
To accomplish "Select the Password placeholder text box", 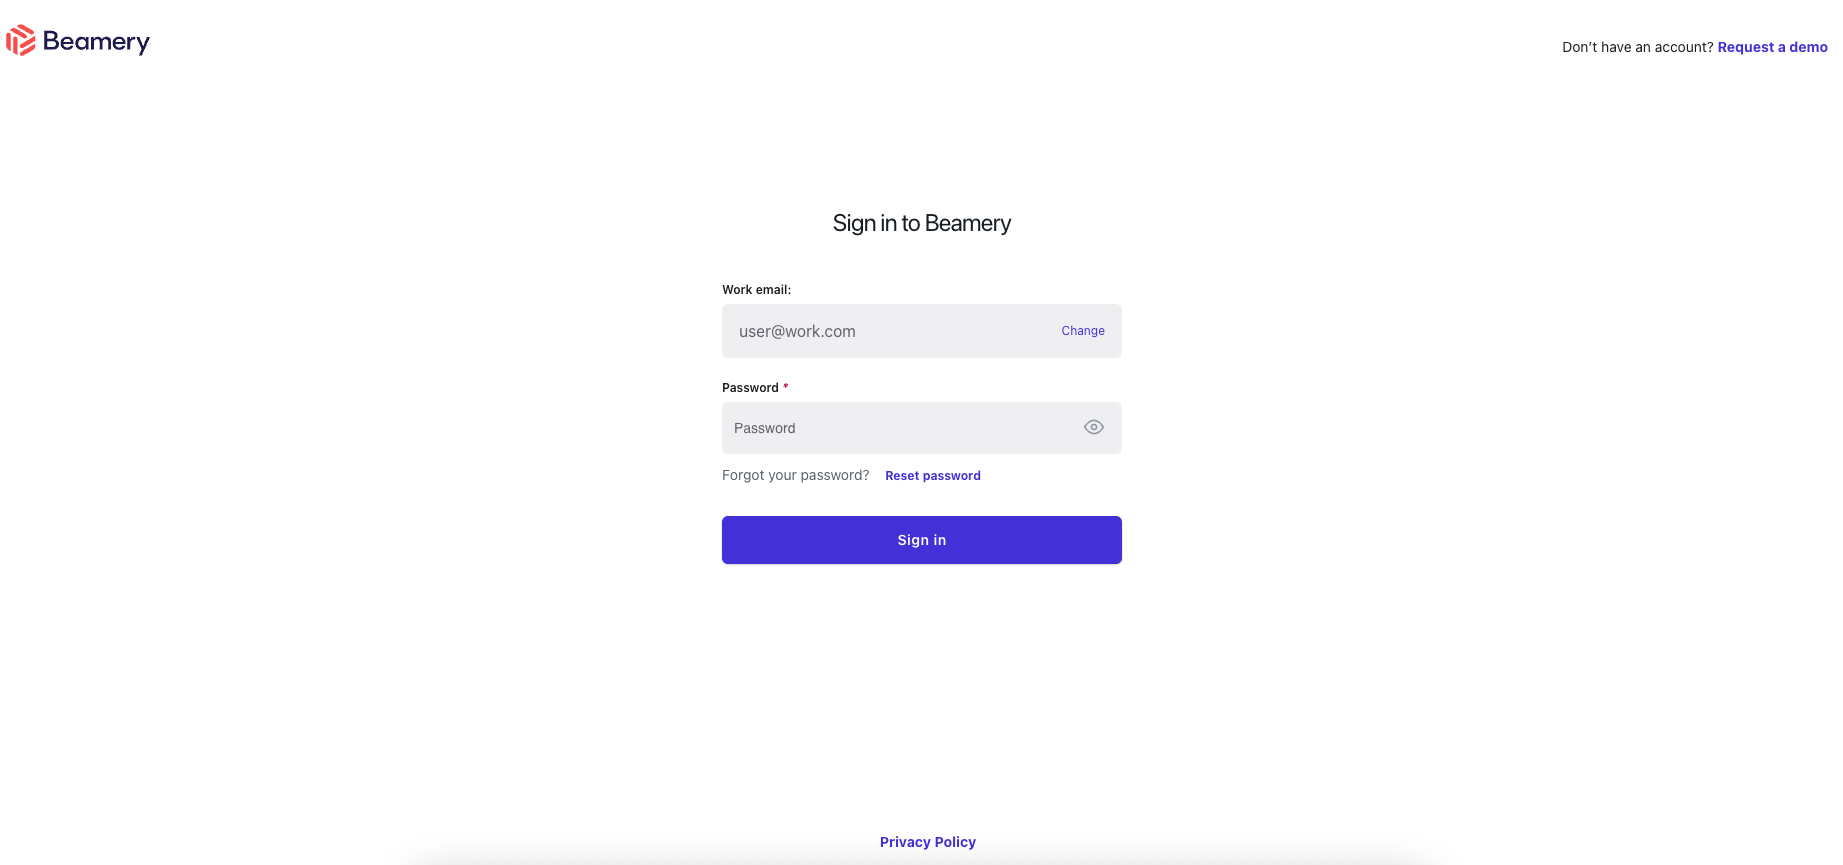I will [x=922, y=428].
